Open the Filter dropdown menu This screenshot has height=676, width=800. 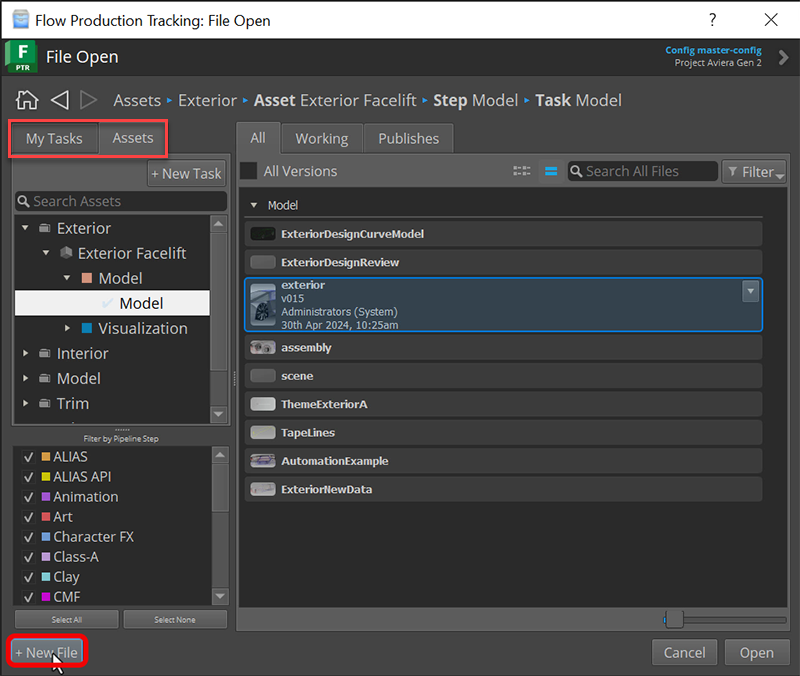(x=754, y=171)
